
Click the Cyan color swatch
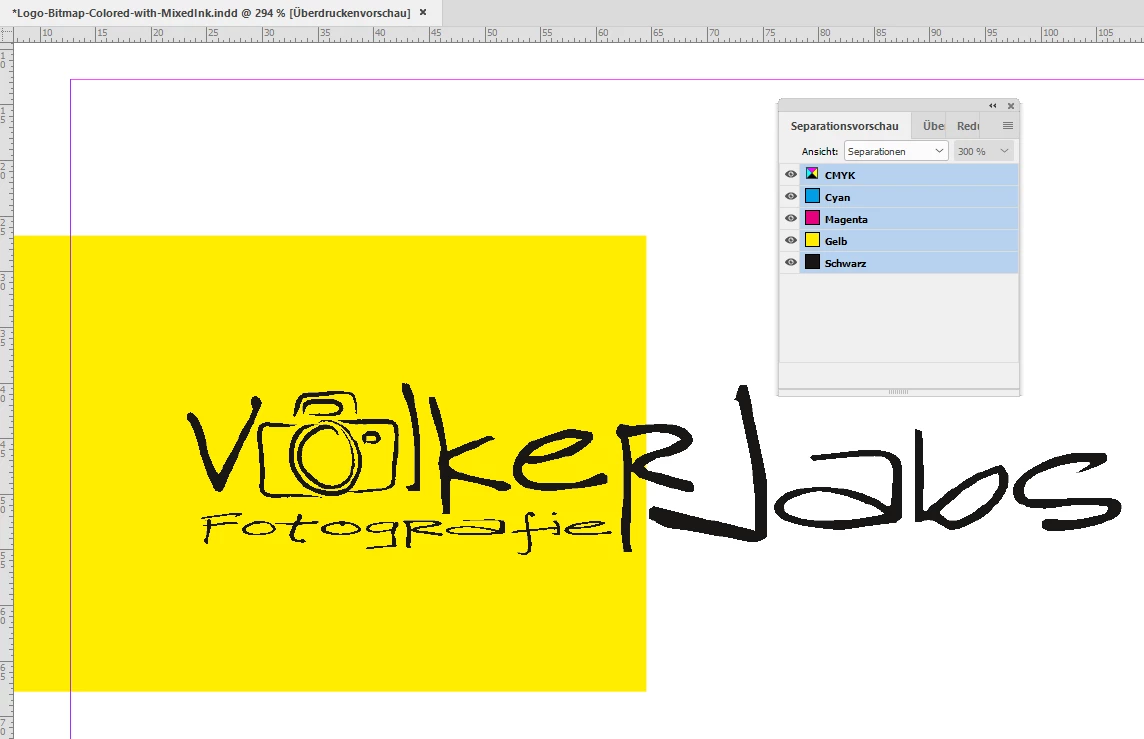click(812, 196)
